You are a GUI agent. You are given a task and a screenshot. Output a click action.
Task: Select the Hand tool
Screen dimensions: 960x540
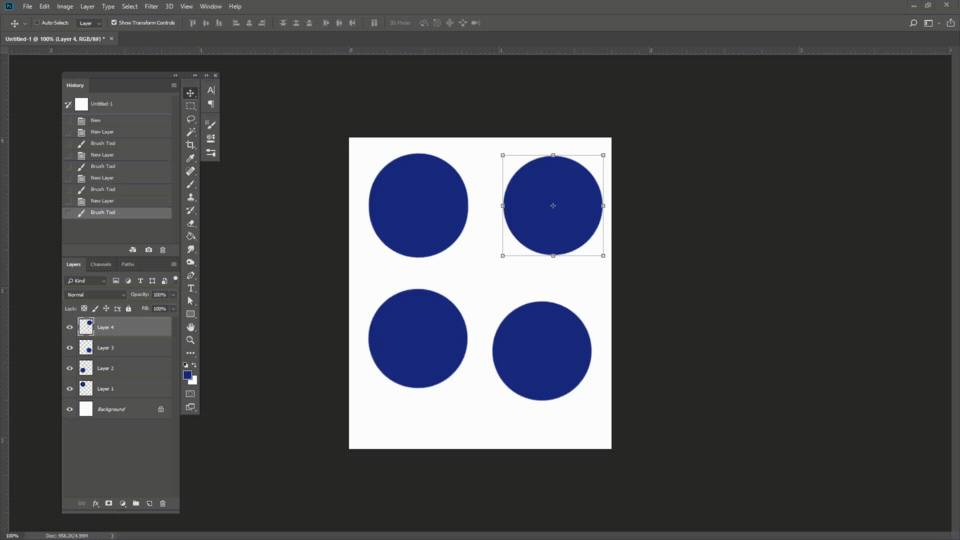point(190,327)
